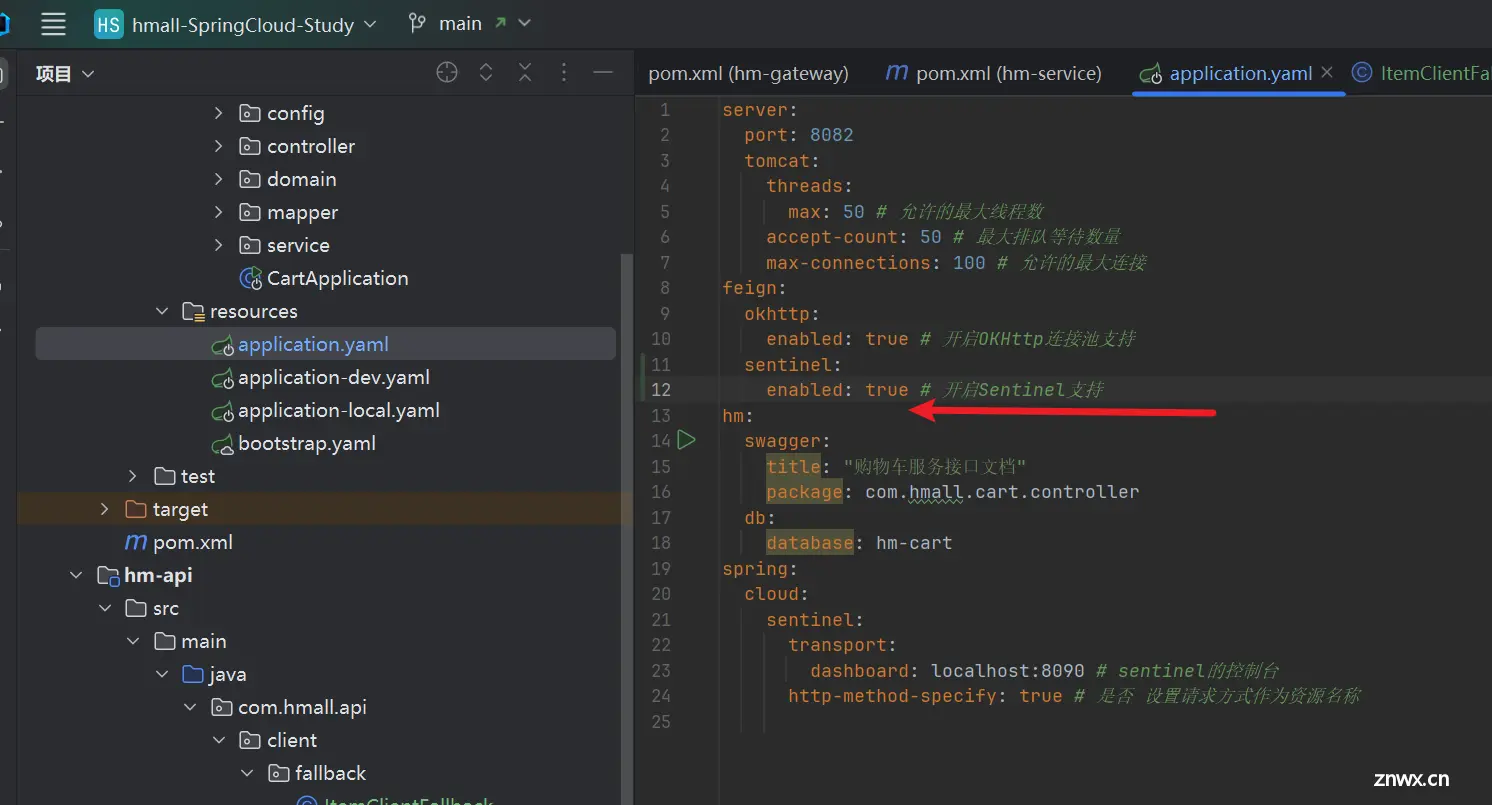1492x805 pixels.
Task: Select application.yaml in project tree
Action: (313, 344)
